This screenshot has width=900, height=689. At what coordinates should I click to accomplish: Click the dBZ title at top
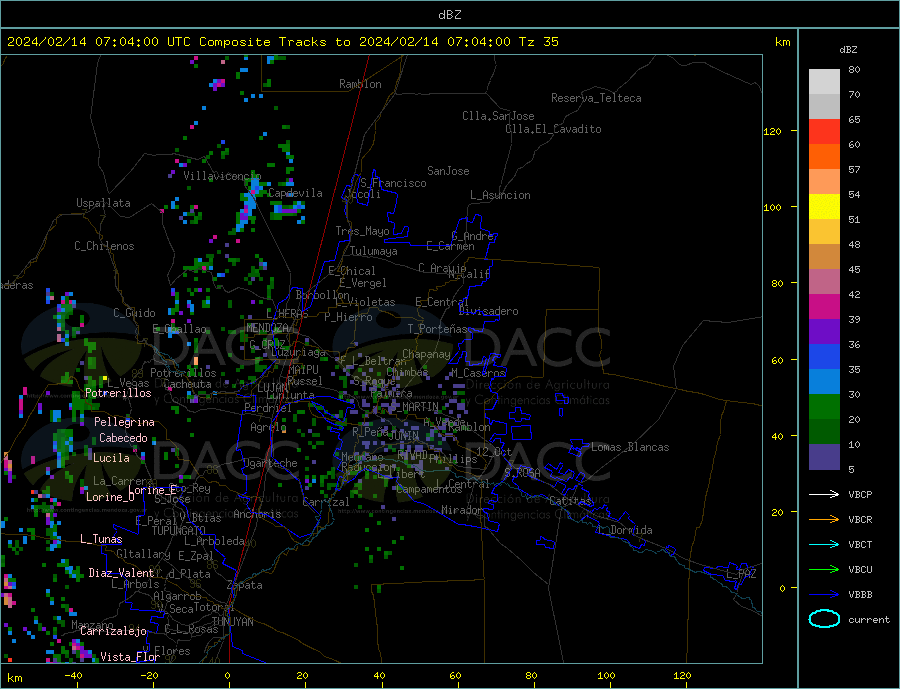(x=449, y=15)
